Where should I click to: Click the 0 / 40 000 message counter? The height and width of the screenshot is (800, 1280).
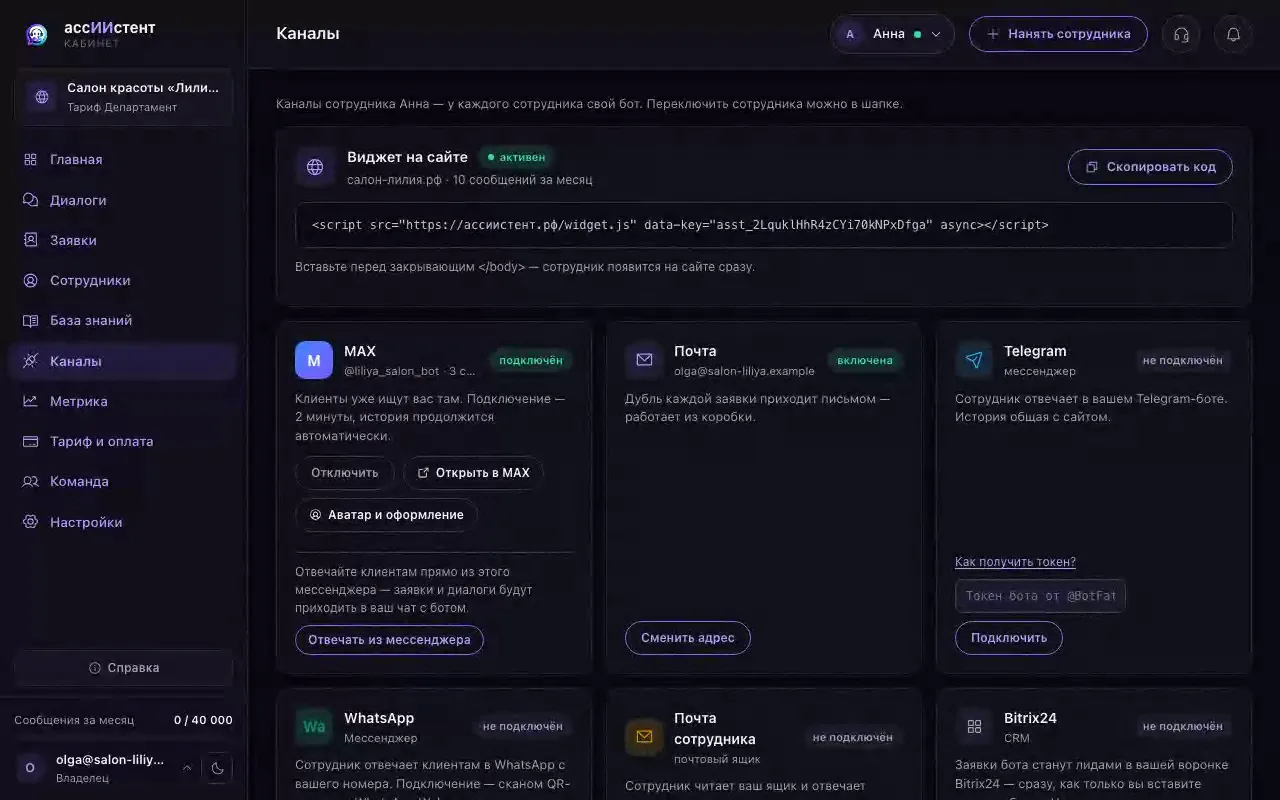[x=203, y=720]
